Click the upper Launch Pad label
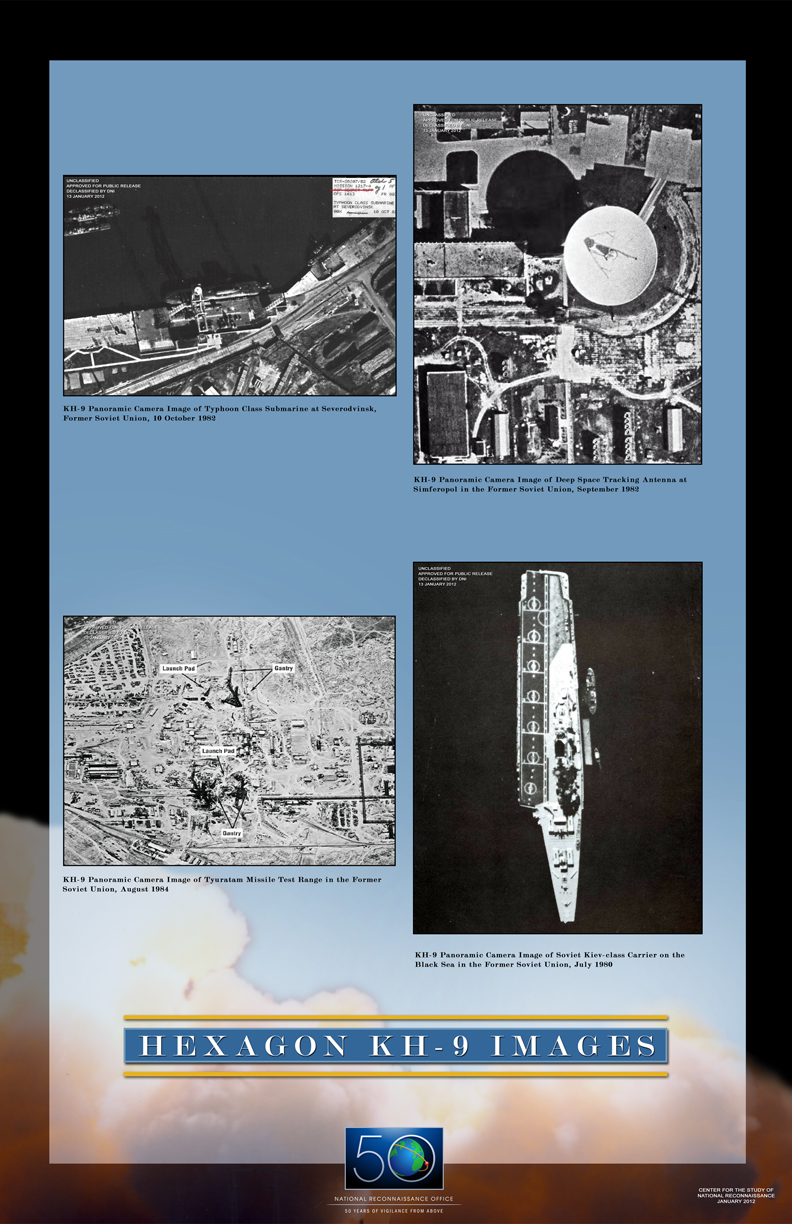Image resolution: width=792 pixels, height=1224 pixels. [x=182, y=668]
